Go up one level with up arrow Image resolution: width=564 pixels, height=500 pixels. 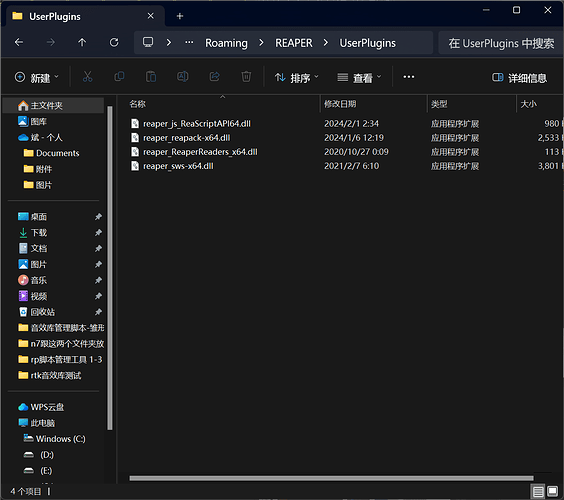[x=82, y=42]
